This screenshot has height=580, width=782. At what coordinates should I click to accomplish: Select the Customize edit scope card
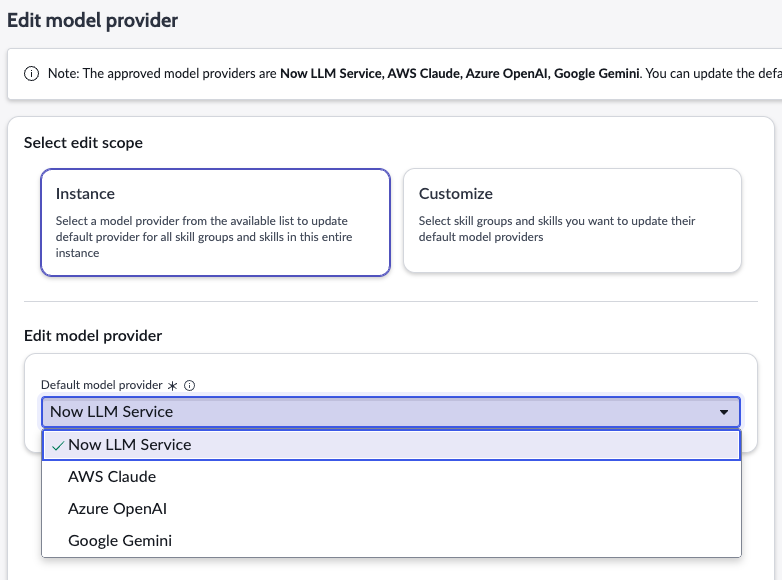572,220
